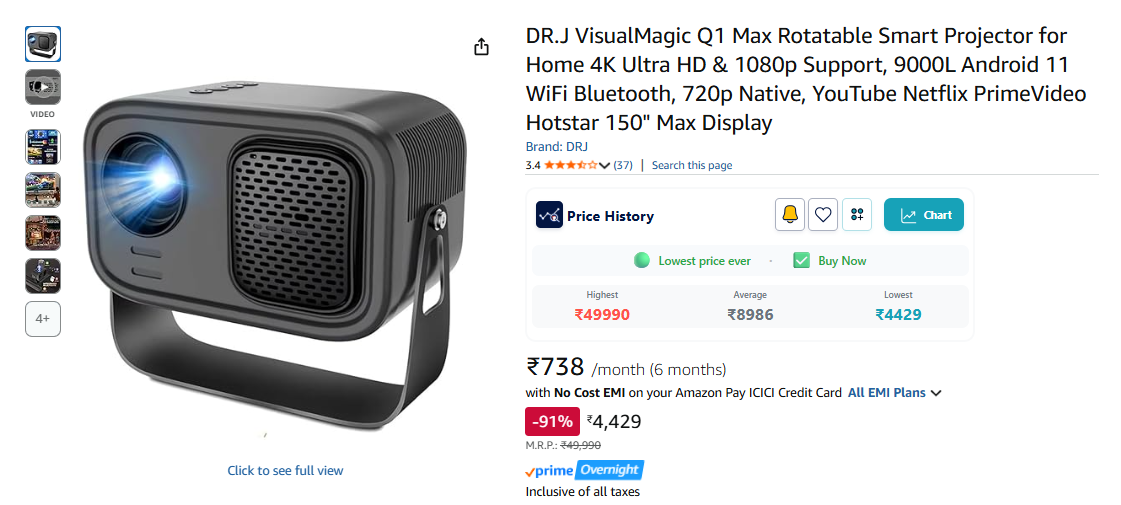Set price alert with bell icon

(x=790, y=215)
